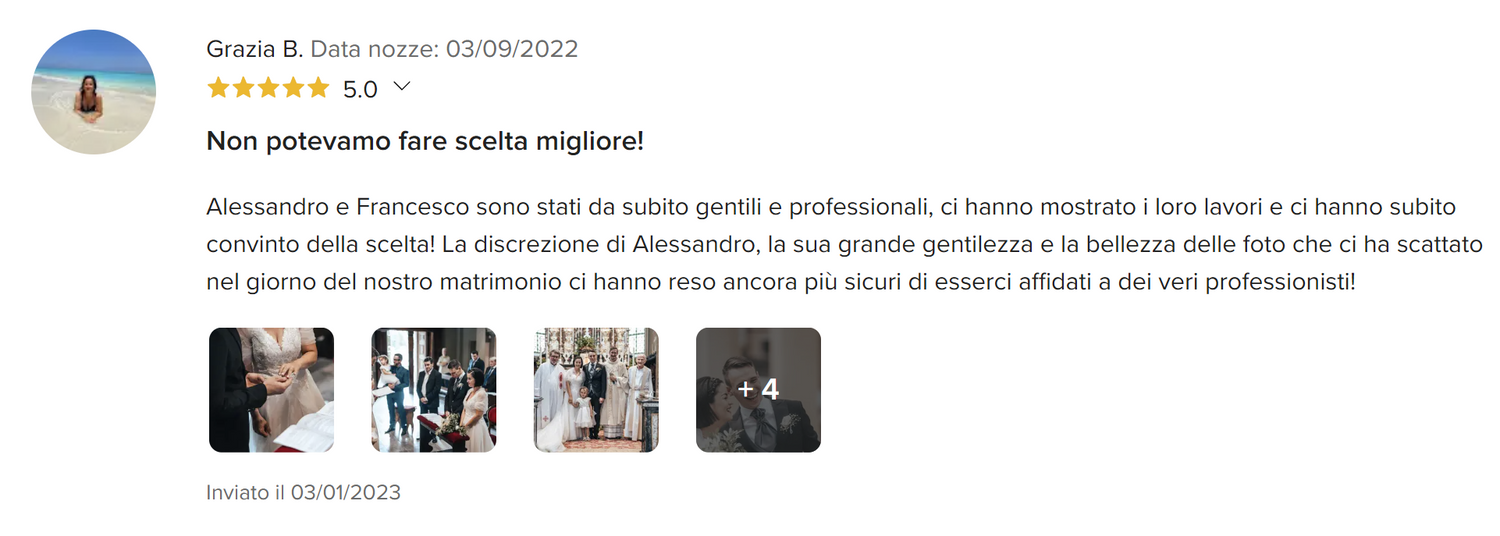This screenshot has width=1500, height=536.
Task: Click the 'Data nozze:' label
Action: point(375,49)
